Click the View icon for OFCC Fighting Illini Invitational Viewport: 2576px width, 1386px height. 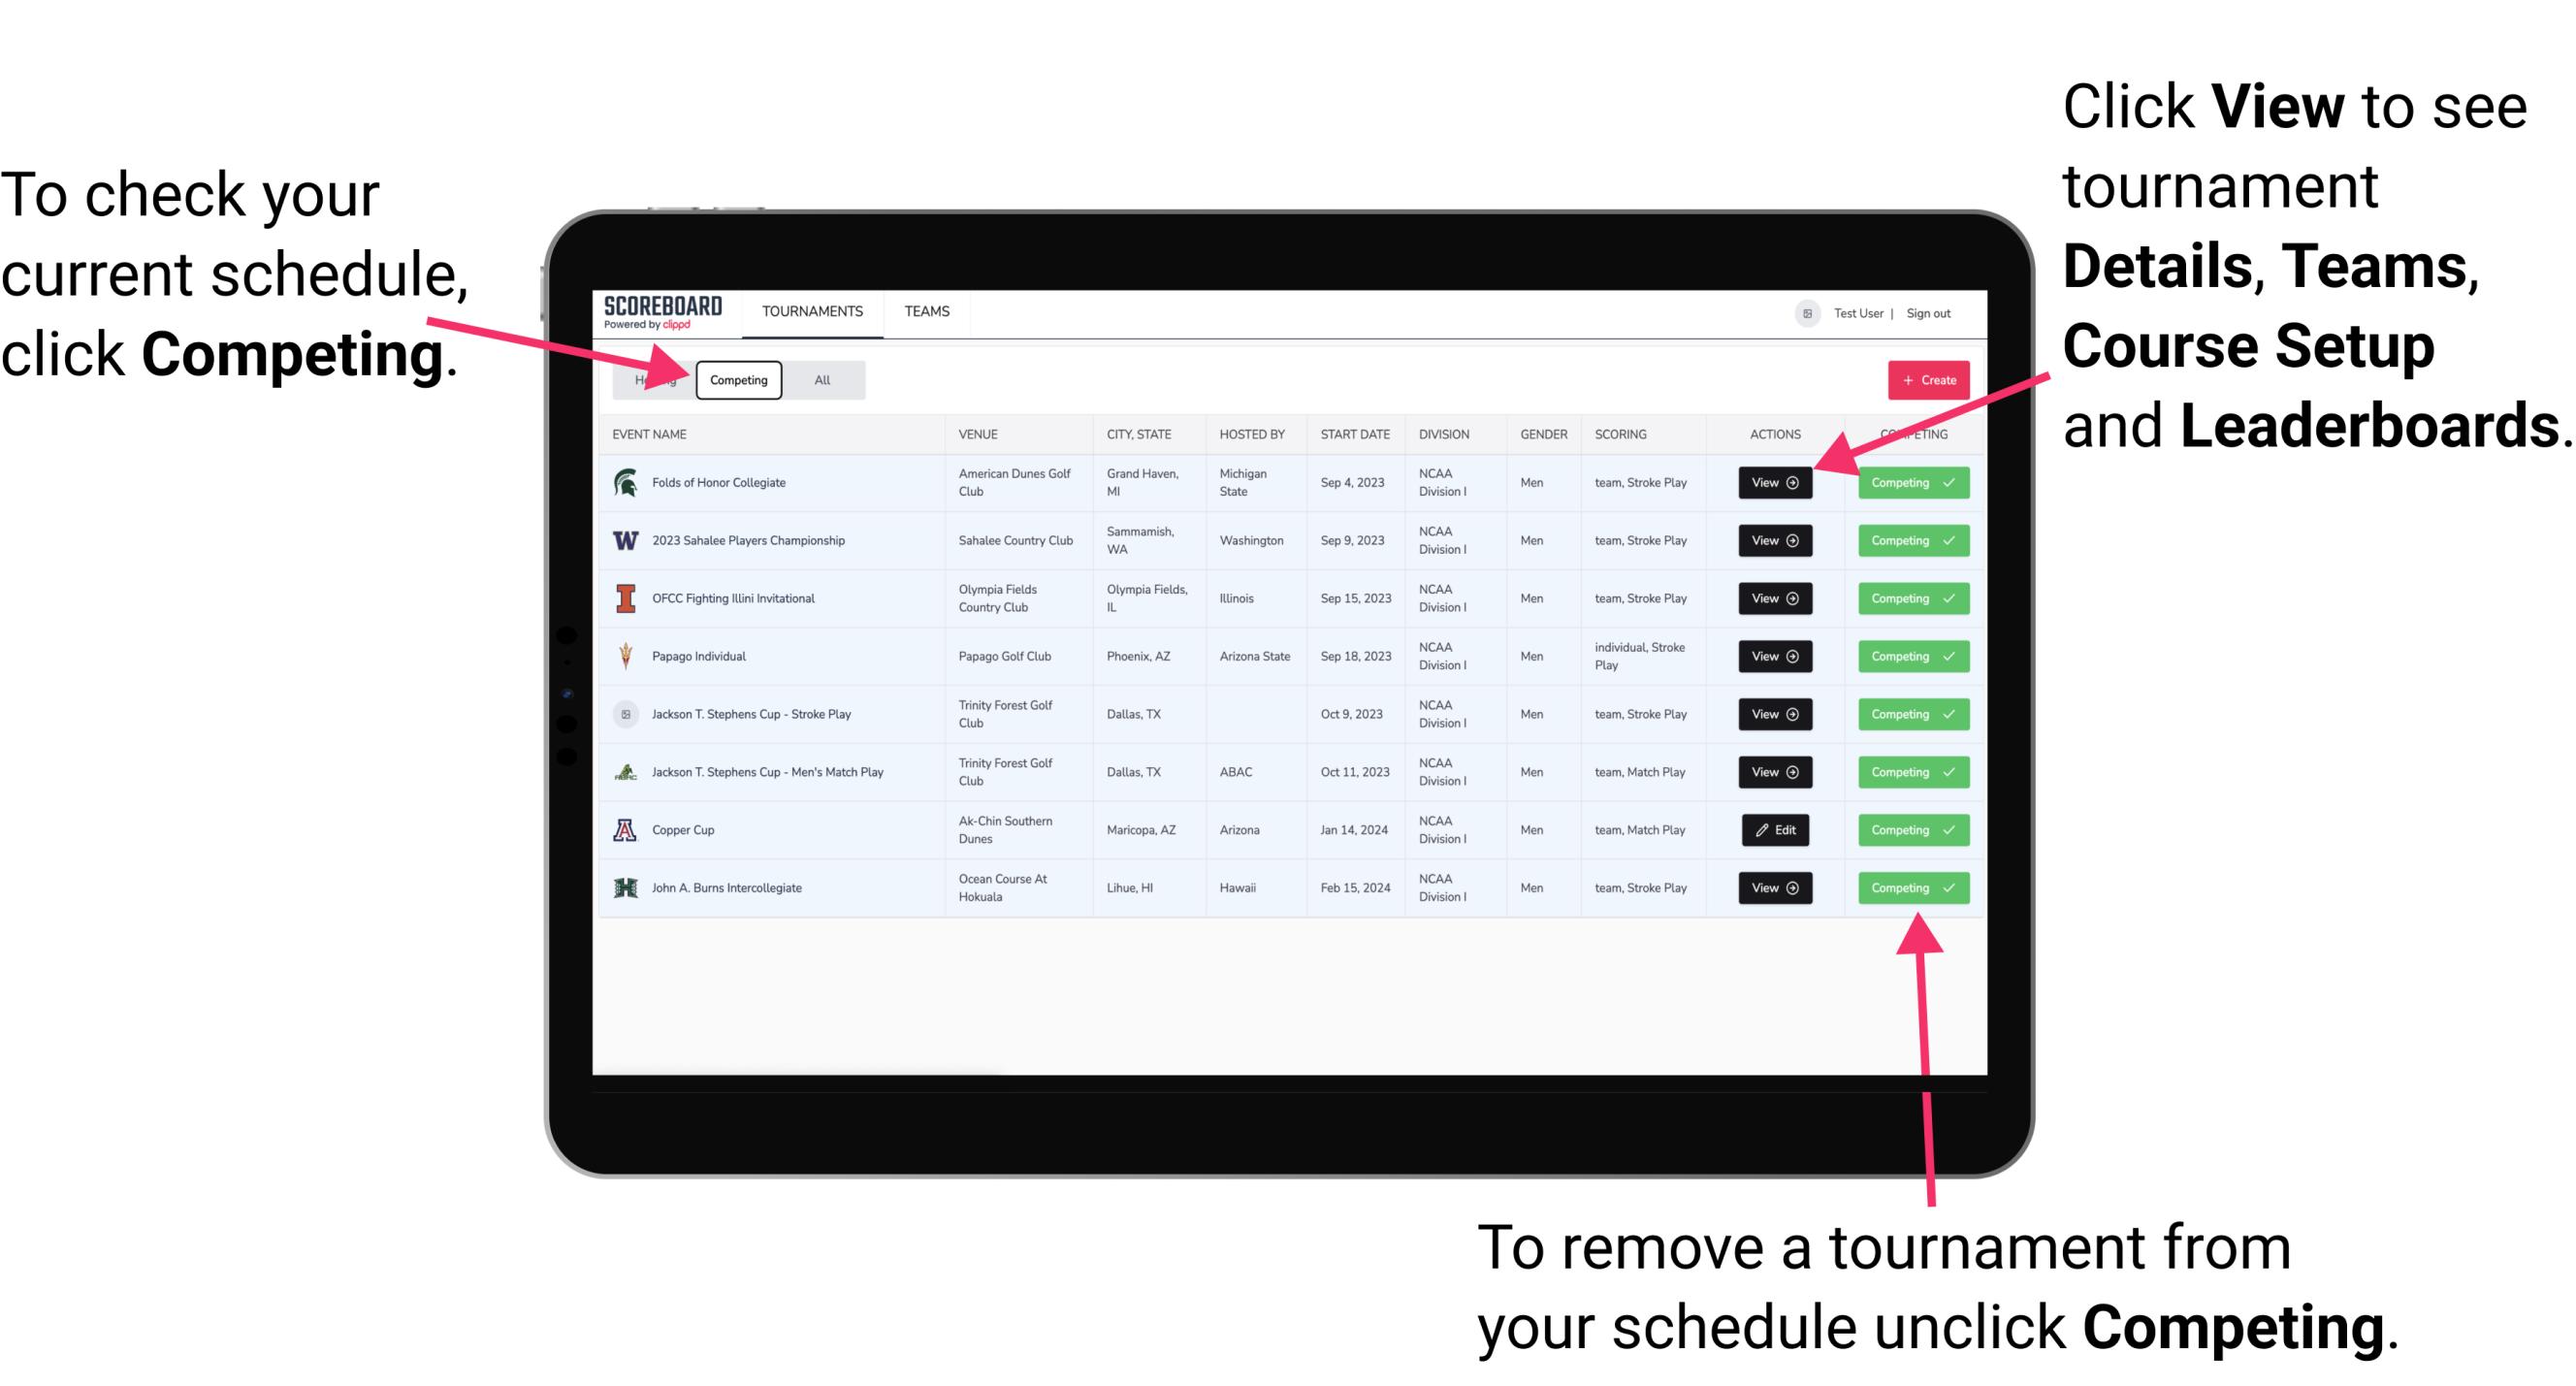pos(1774,597)
